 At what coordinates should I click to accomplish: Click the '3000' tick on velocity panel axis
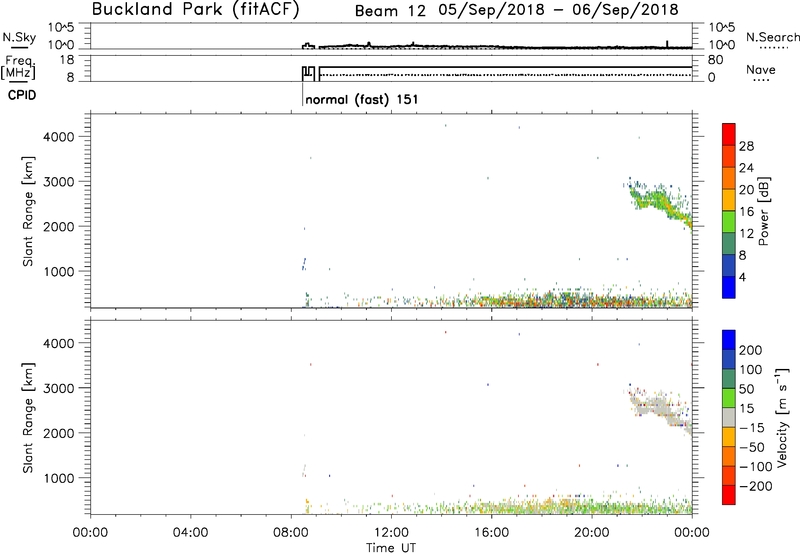point(58,388)
